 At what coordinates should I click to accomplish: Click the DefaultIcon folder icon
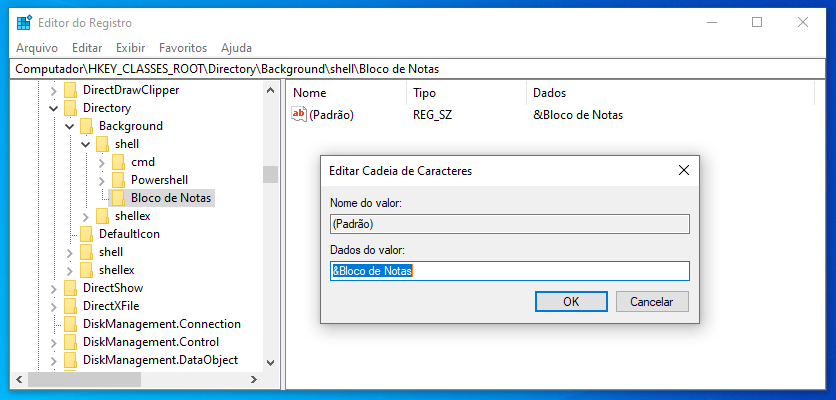(87, 234)
